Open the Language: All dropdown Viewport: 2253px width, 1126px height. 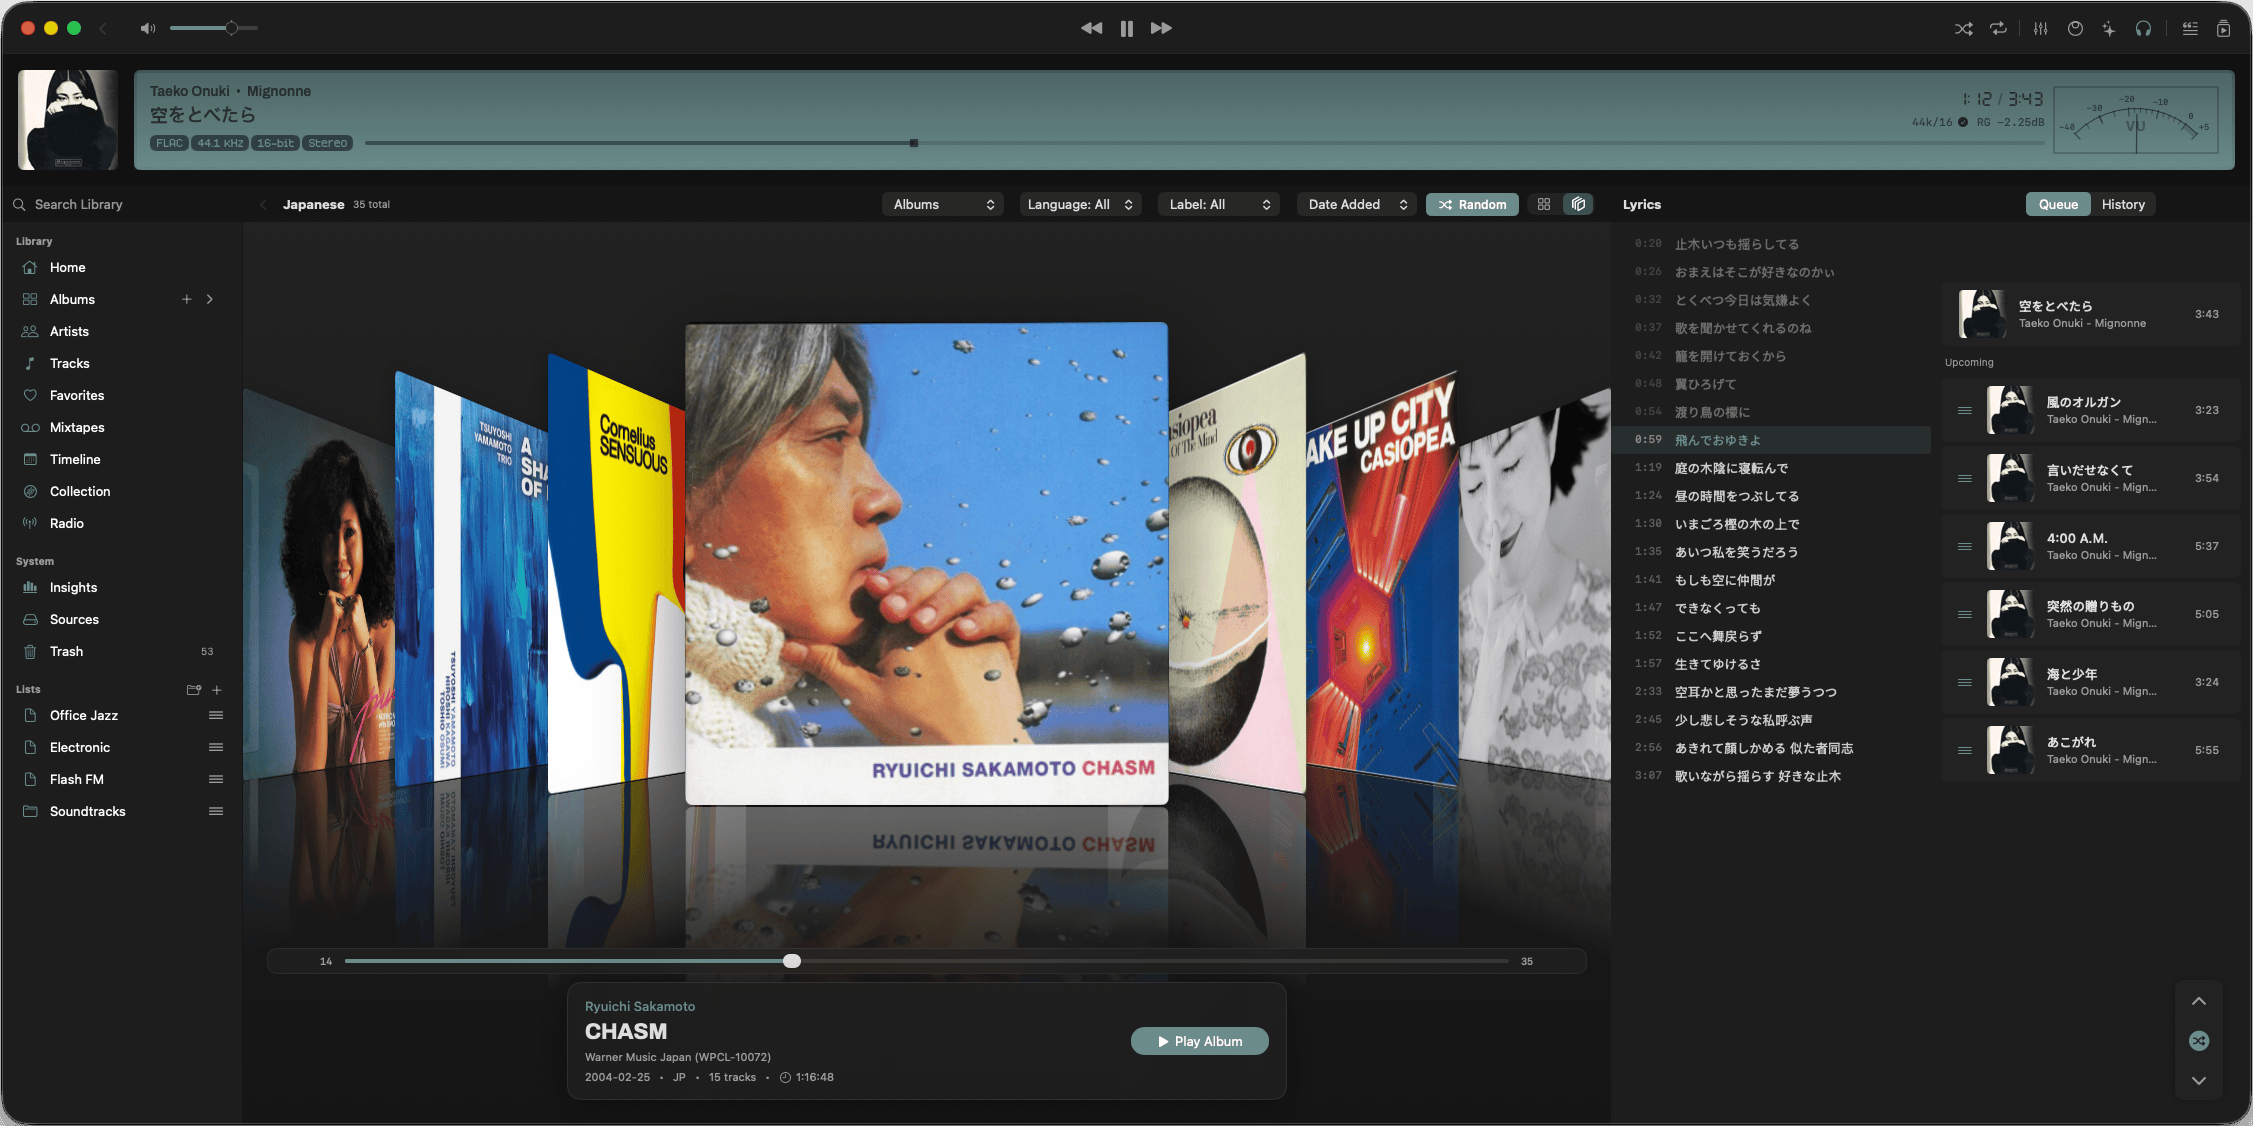click(x=1080, y=204)
